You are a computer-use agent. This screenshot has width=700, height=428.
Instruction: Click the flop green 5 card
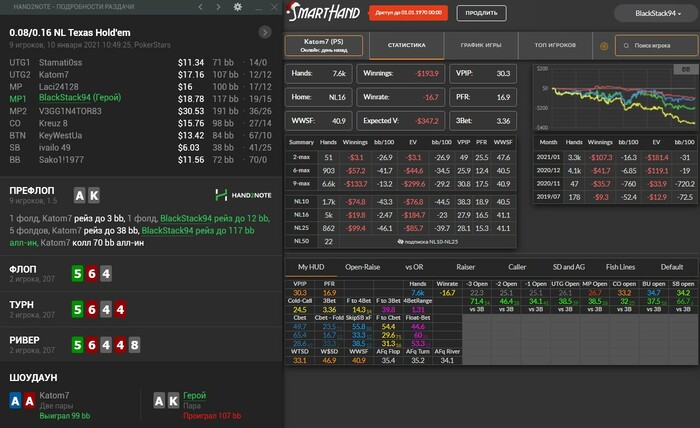(77, 274)
